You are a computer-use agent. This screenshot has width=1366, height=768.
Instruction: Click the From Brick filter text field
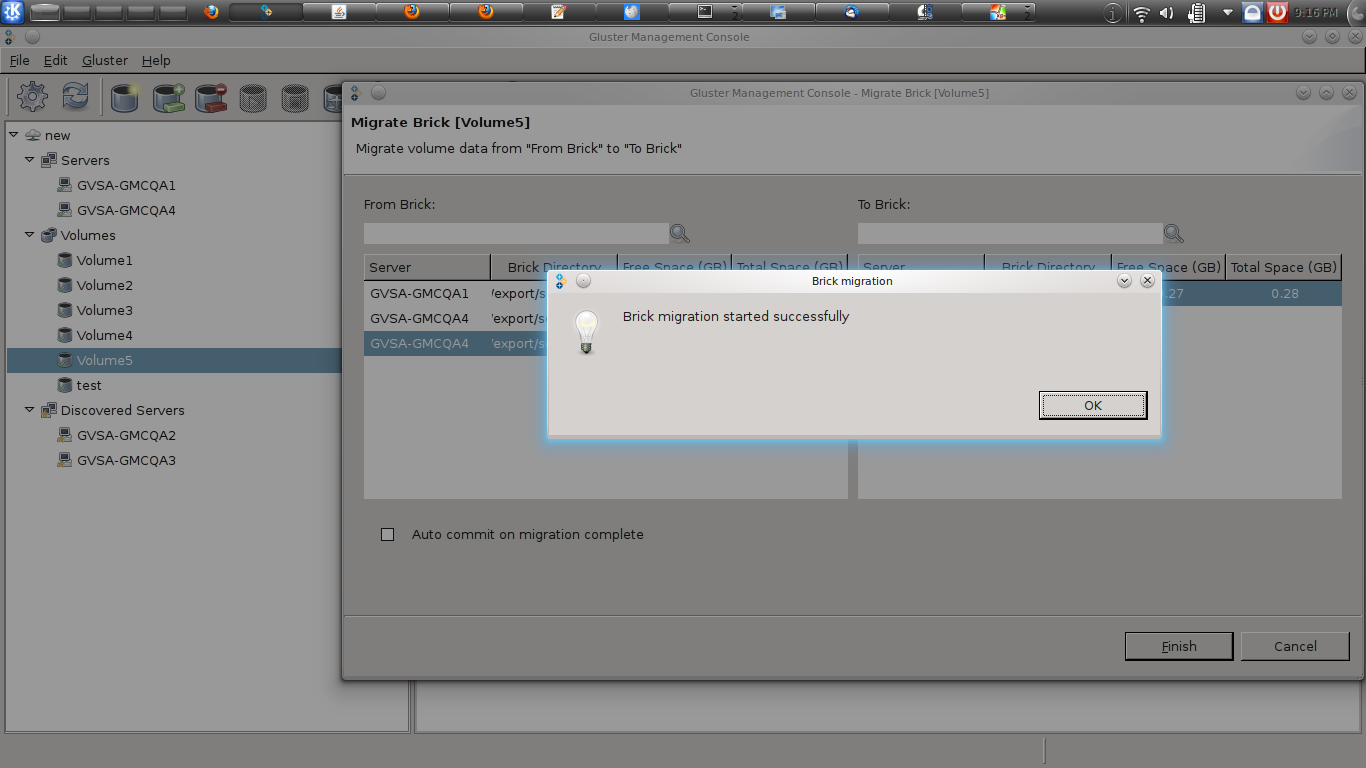(515, 234)
